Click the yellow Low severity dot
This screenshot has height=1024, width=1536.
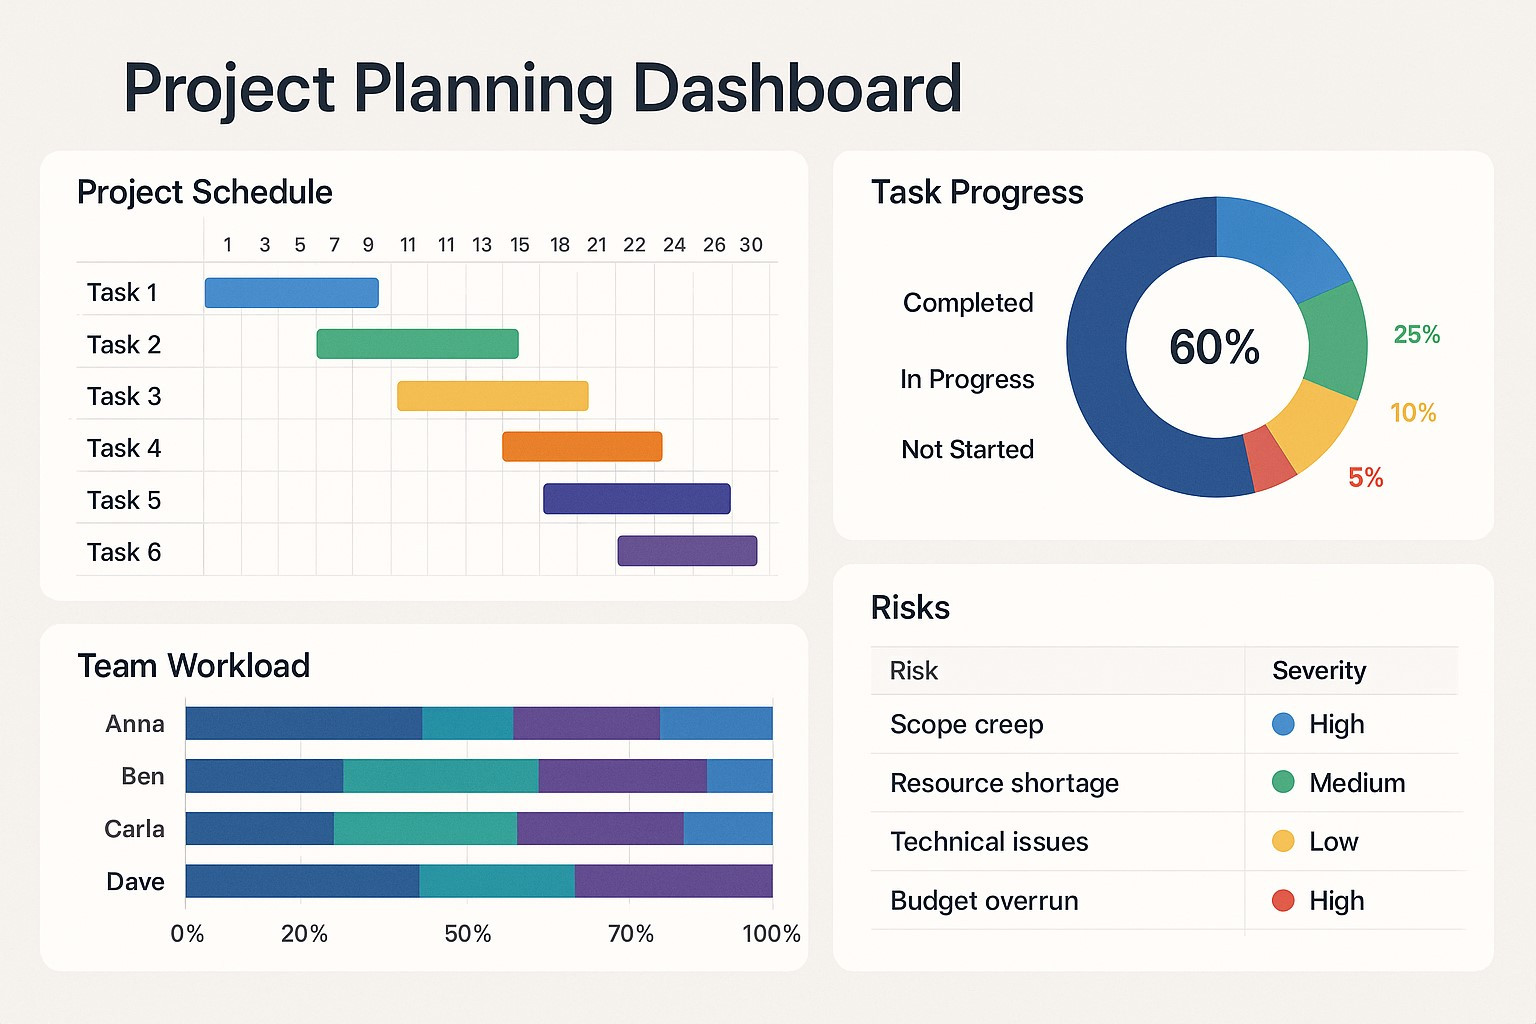click(1283, 841)
